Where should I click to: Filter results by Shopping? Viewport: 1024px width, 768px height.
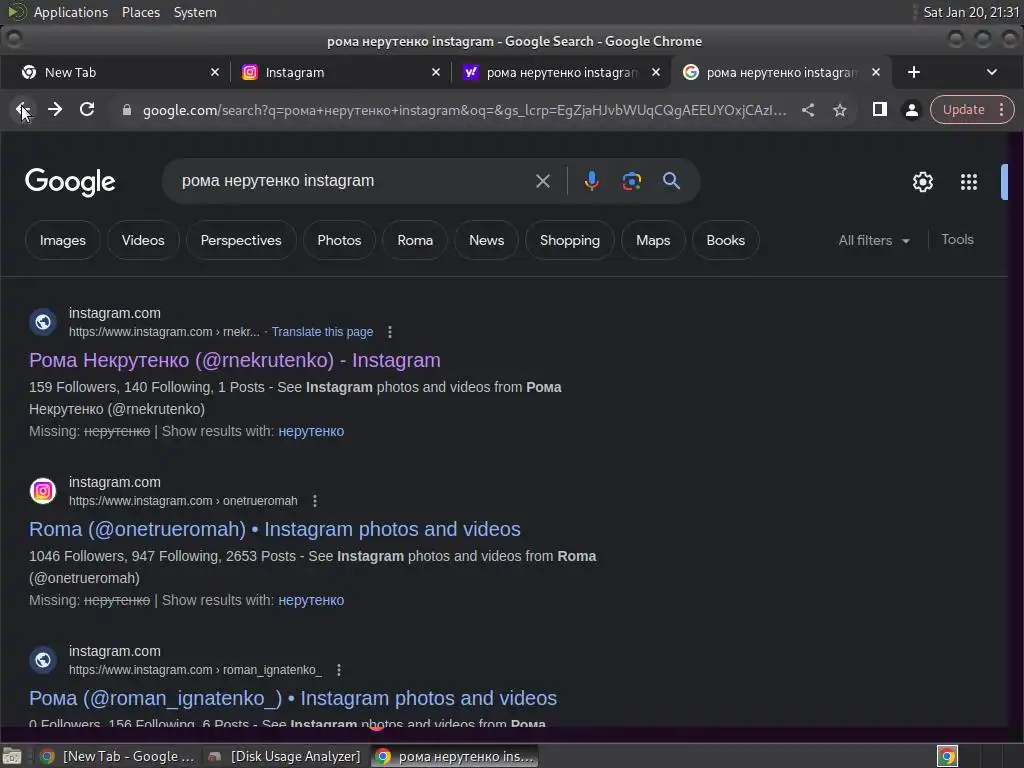coord(569,240)
